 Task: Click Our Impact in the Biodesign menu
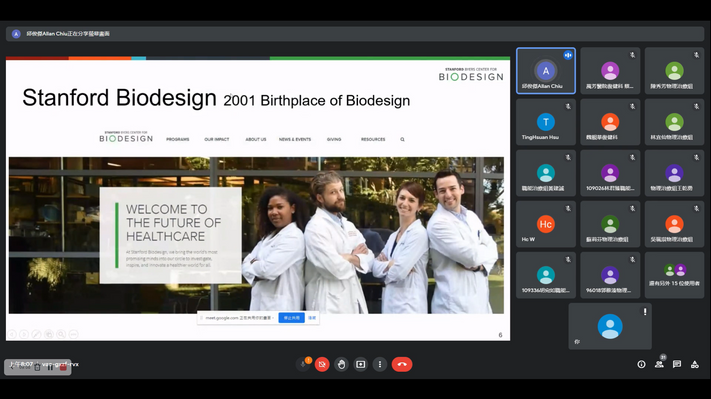click(x=217, y=139)
